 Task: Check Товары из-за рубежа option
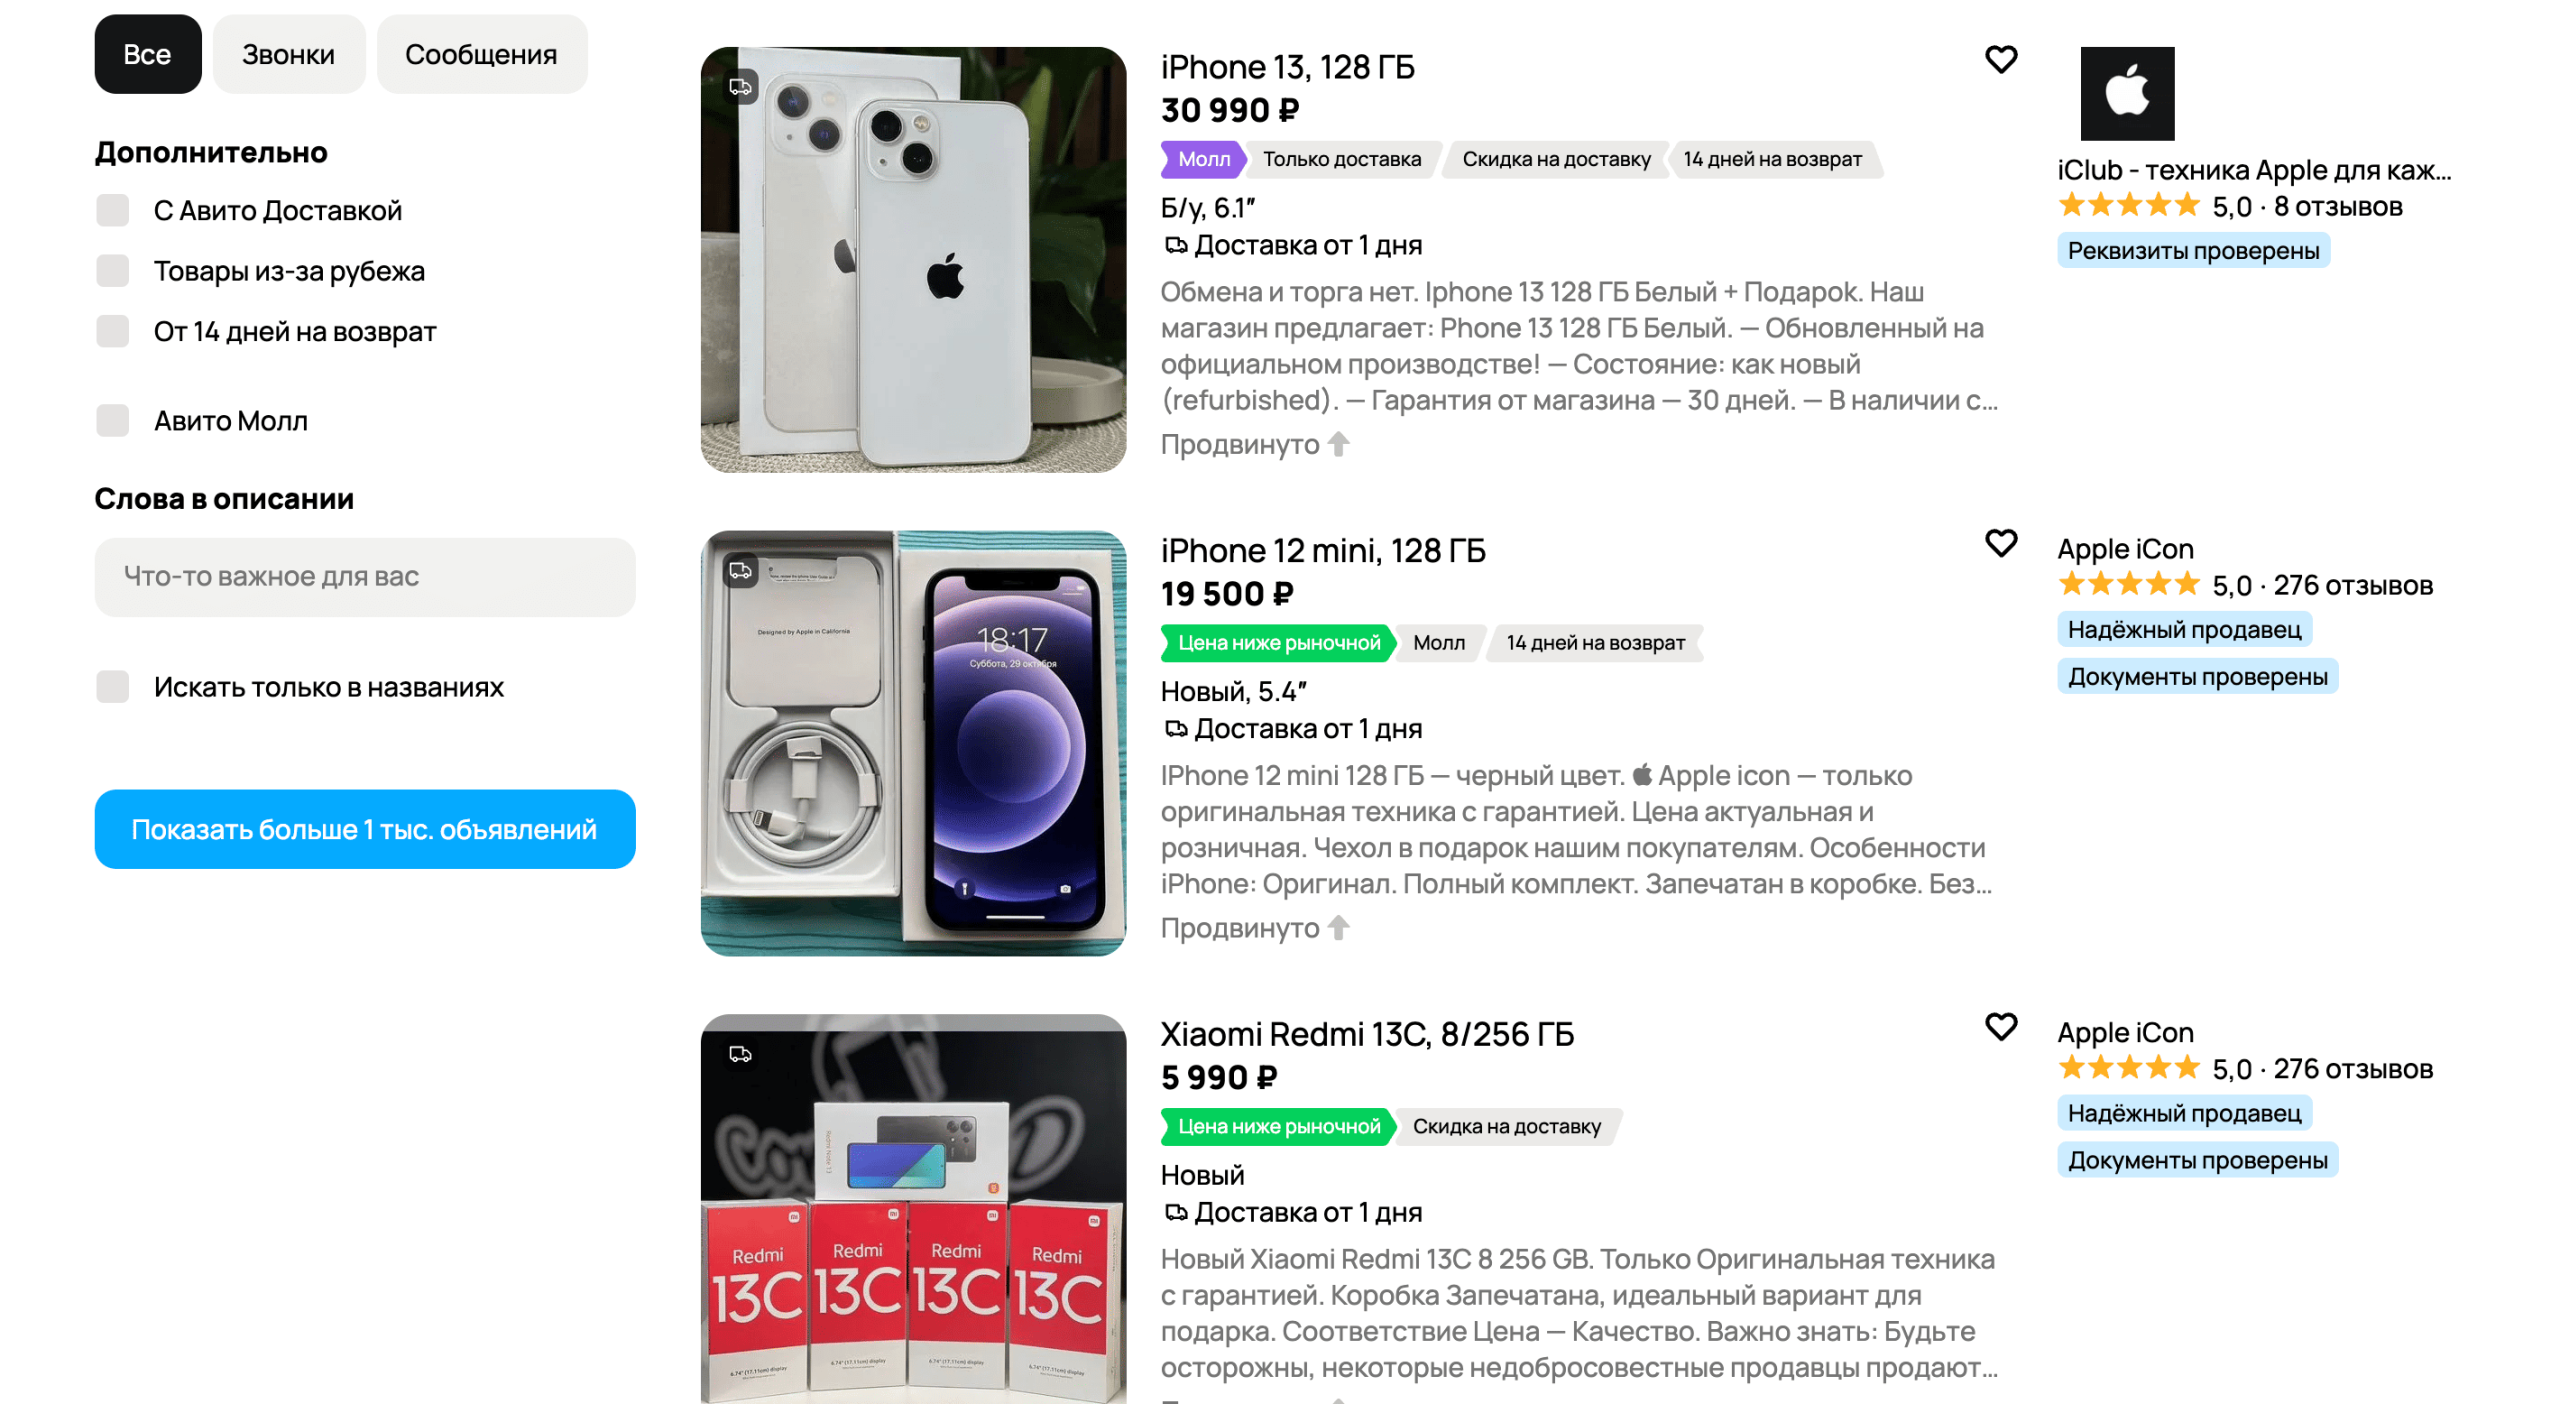click(x=113, y=271)
